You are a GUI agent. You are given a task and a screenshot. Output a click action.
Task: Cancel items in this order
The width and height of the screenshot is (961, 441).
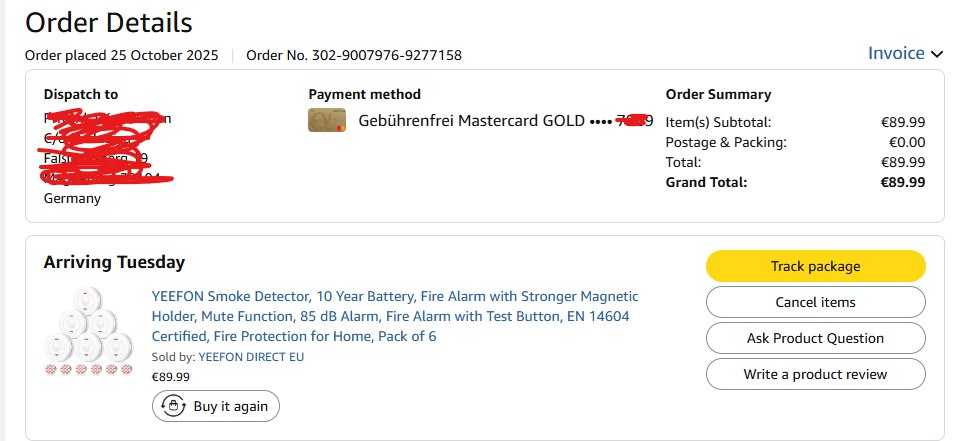(815, 302)
